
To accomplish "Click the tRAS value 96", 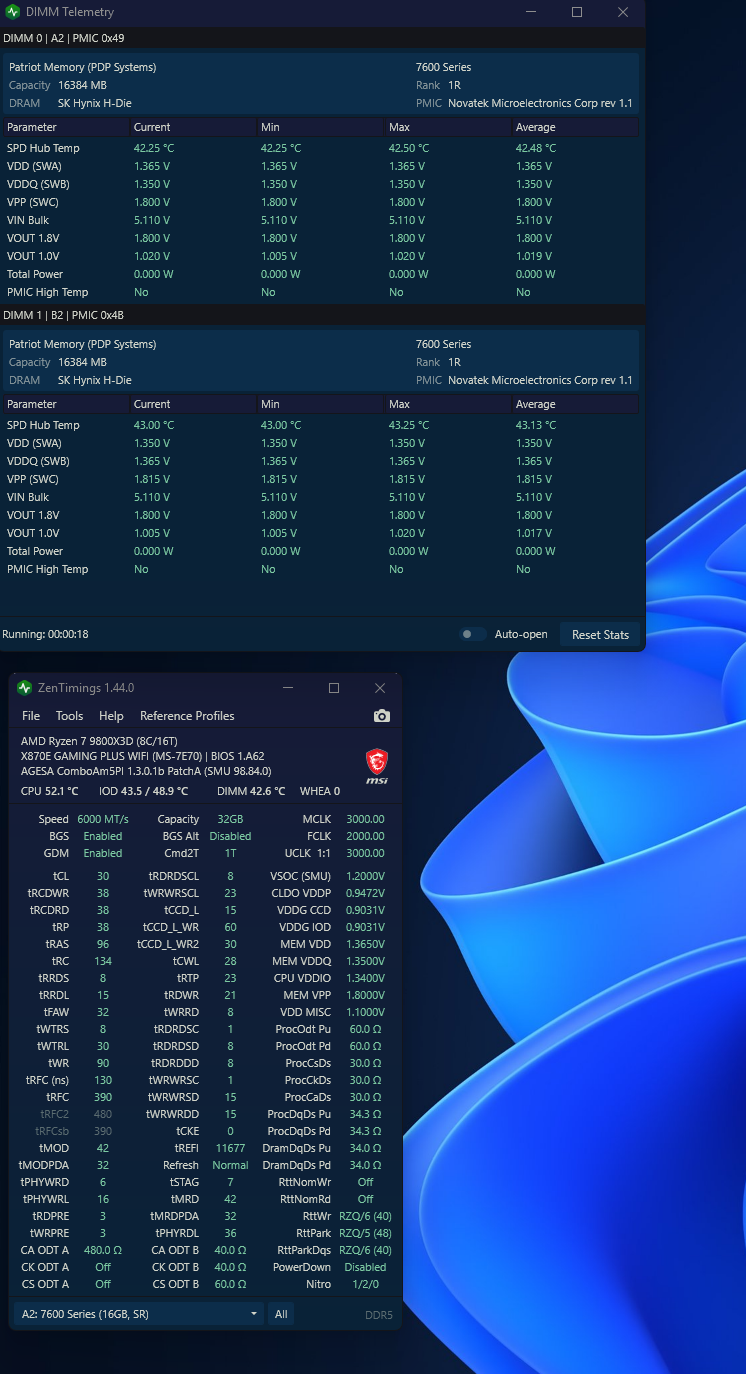I will pyautogui.click(x=103, y=944).
